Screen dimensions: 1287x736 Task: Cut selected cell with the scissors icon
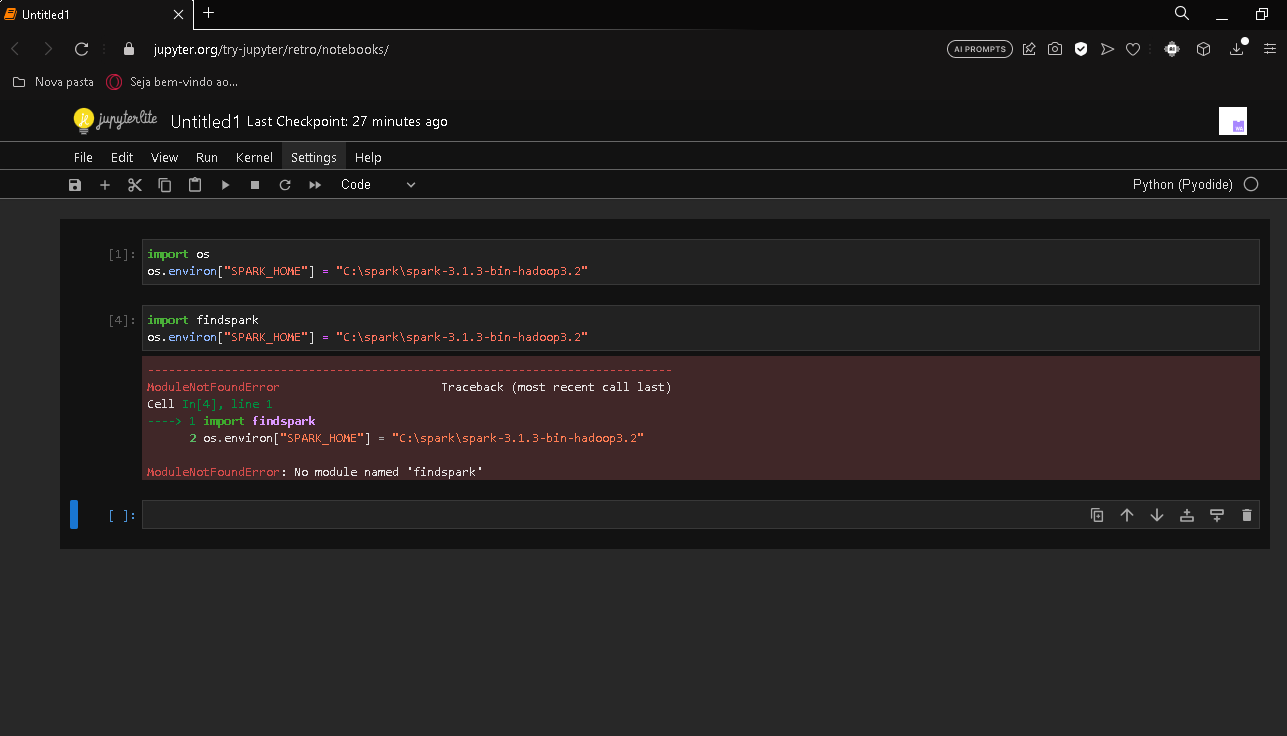point(135,185)
